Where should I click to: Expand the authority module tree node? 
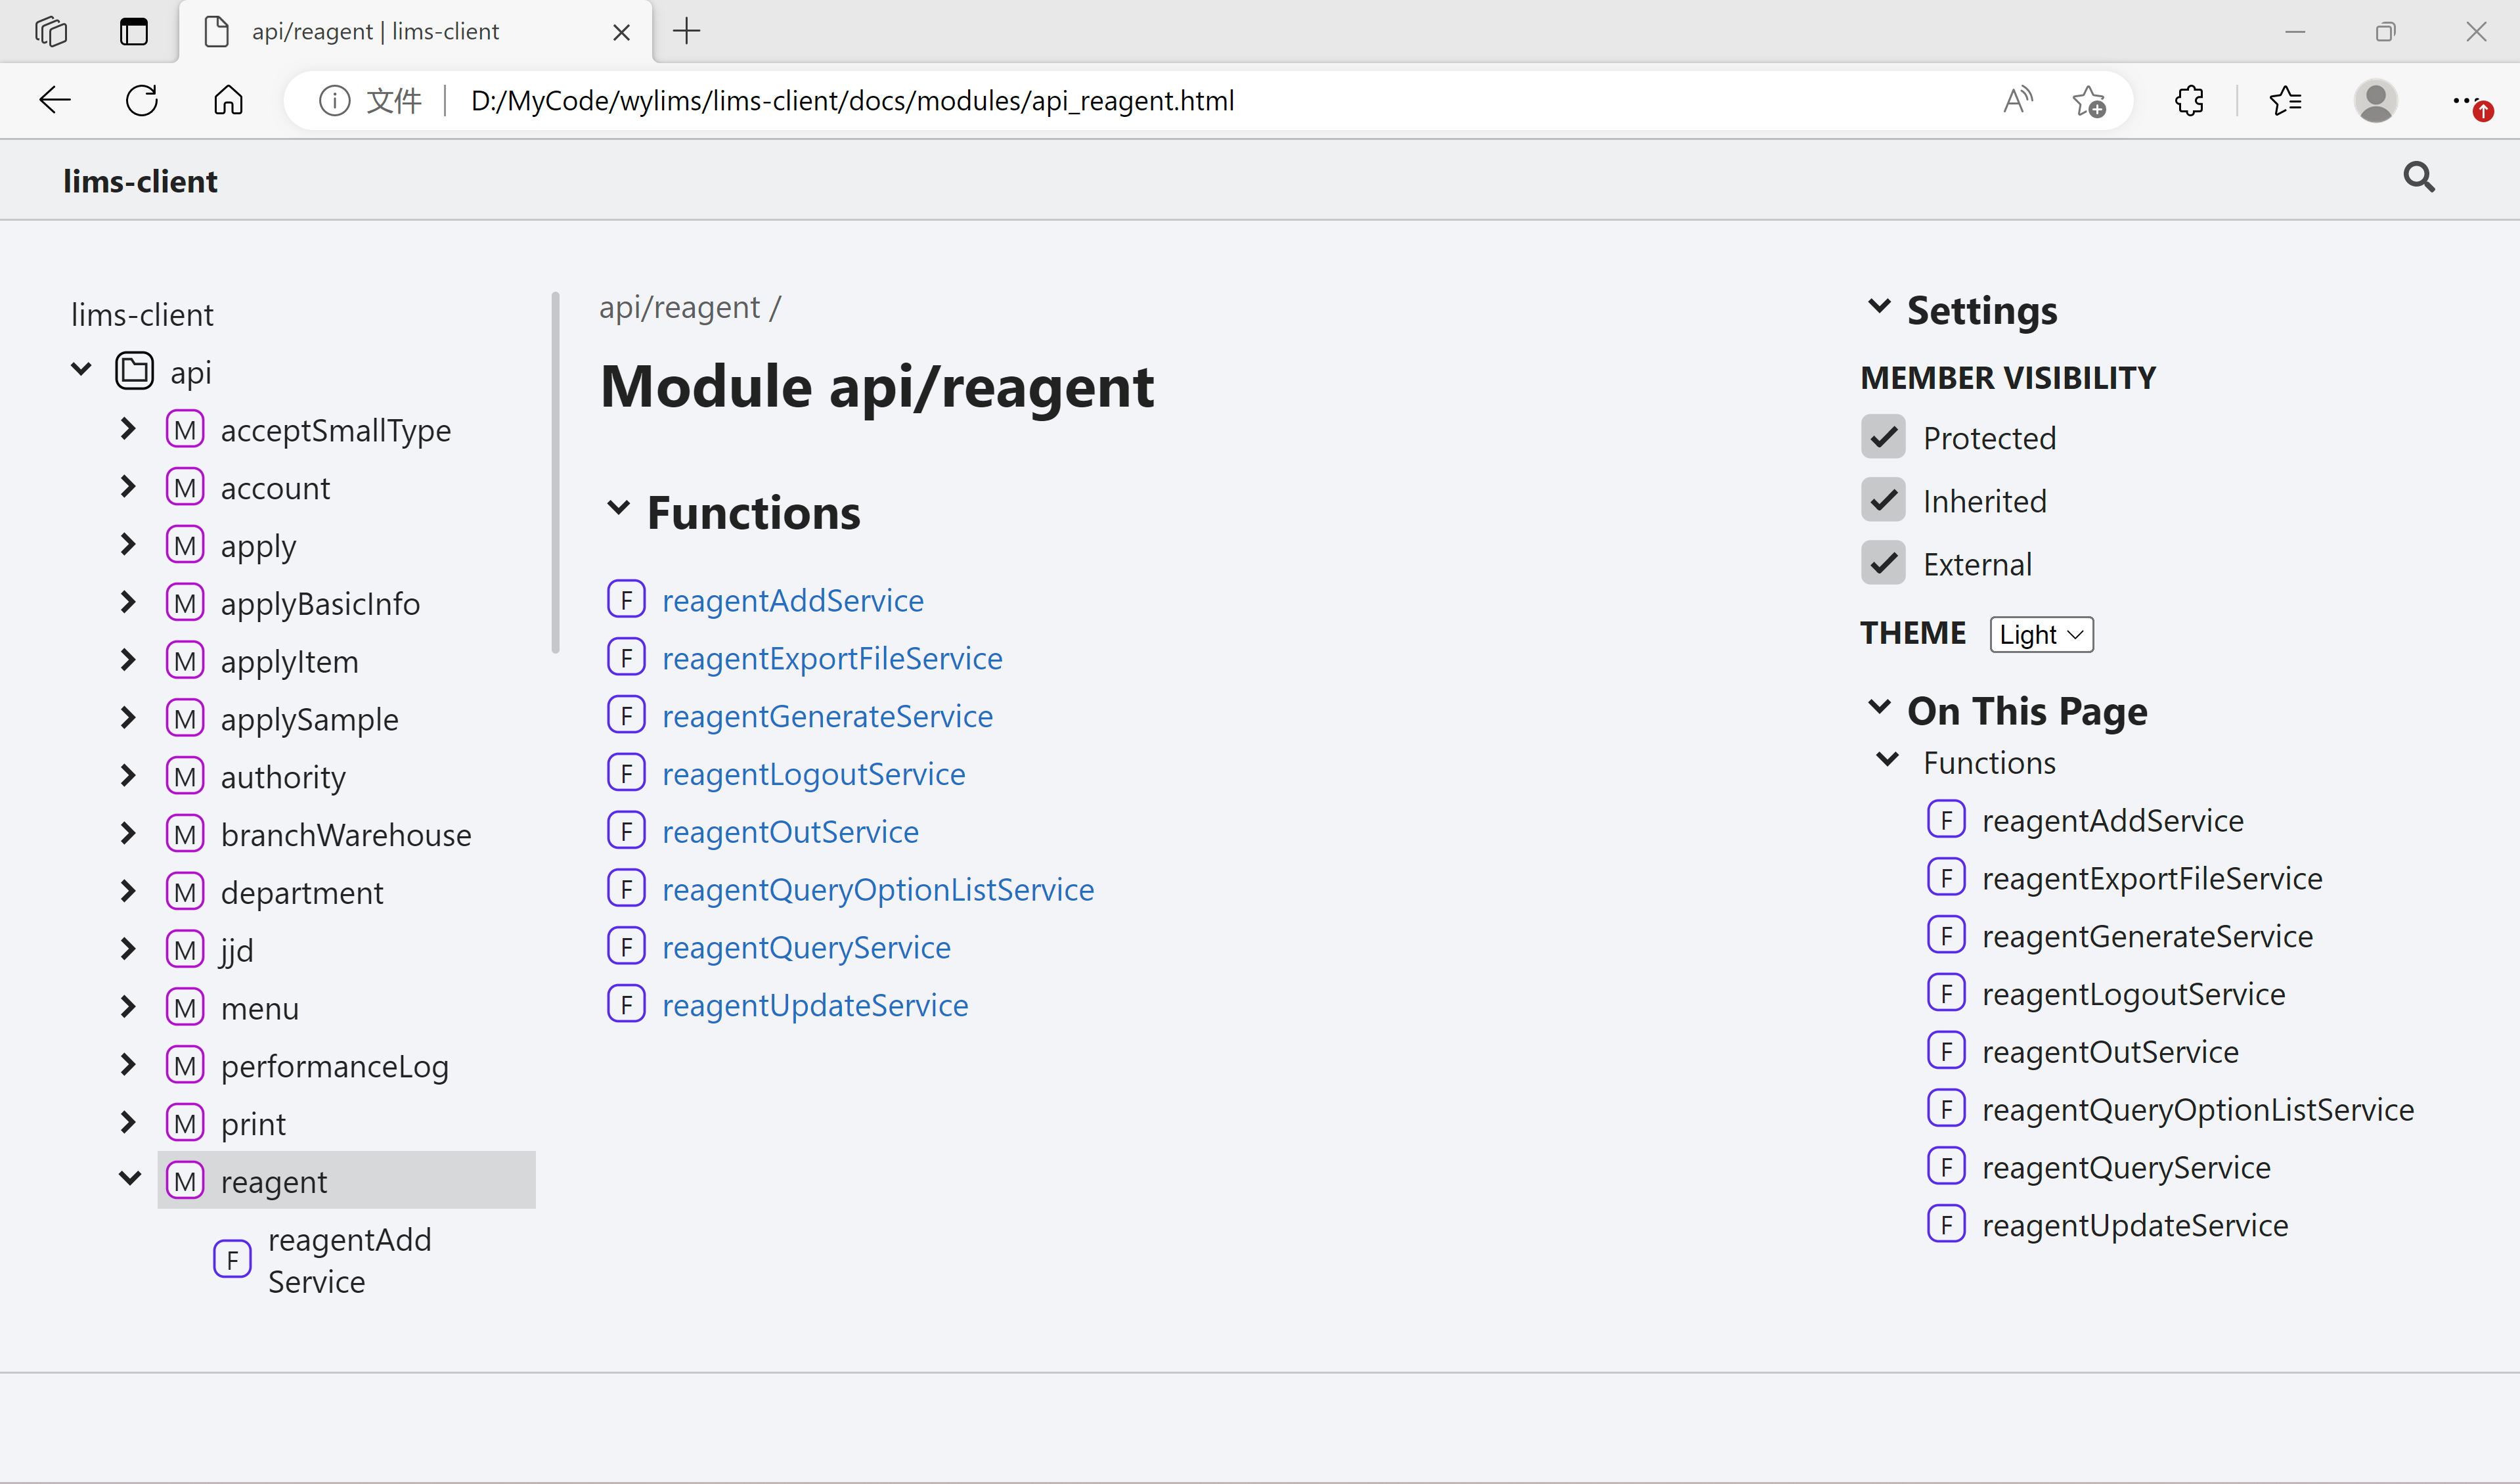pyautogui.click(x=128, y=776)
